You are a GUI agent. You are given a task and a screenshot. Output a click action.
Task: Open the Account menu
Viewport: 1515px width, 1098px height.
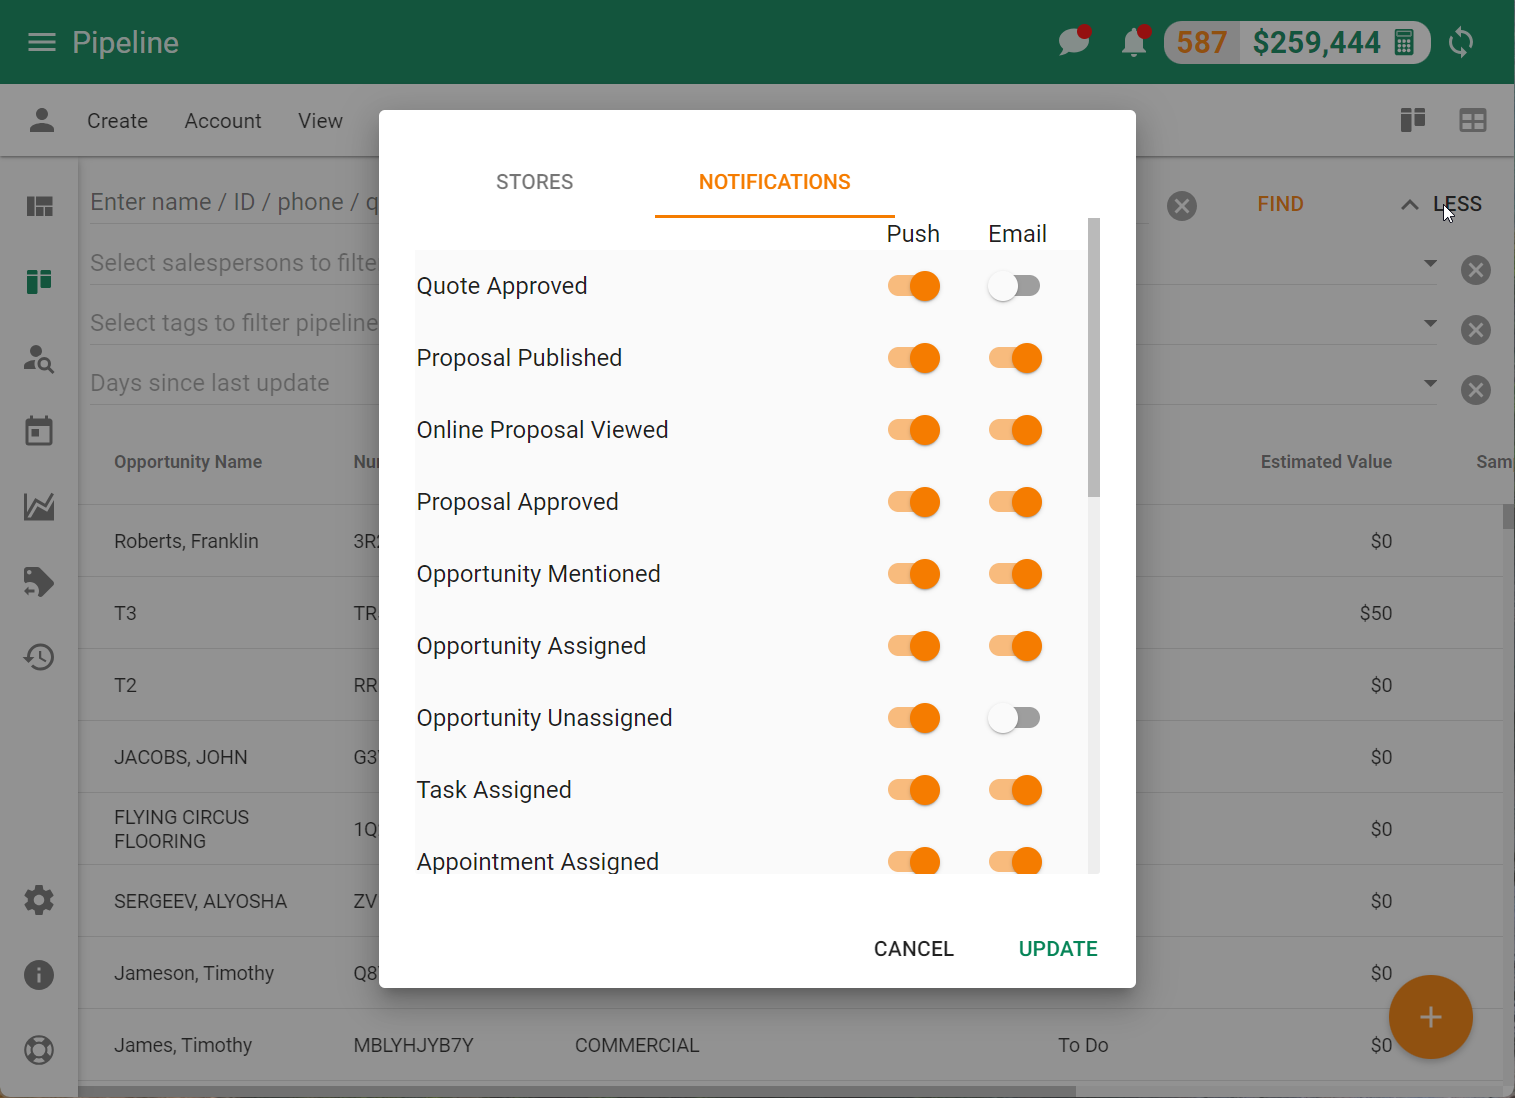tap(223, 121)
